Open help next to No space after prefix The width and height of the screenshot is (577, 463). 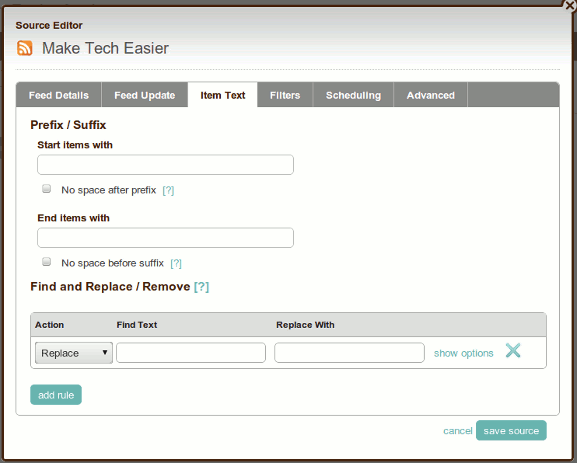(x=168, y=190)
